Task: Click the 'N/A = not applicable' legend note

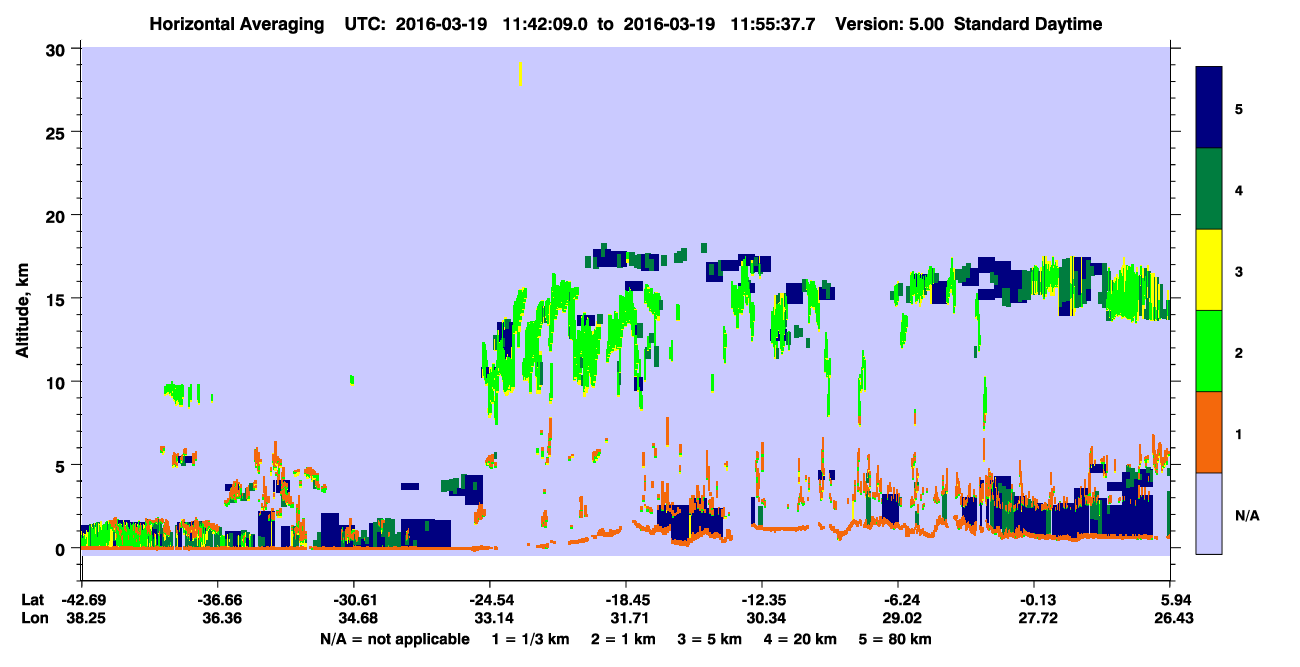Action: pos(394,639)
